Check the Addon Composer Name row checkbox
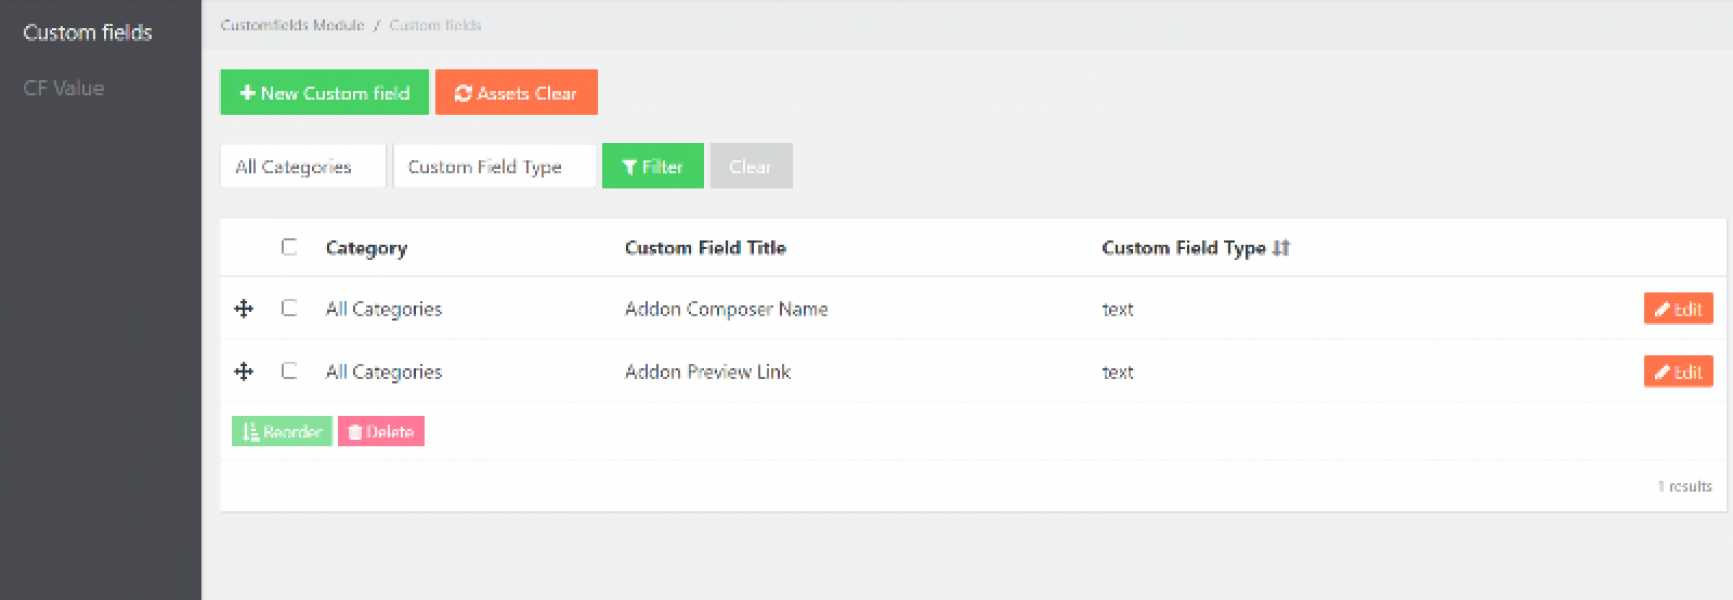Screen dimensions: 1733x600 289,308
